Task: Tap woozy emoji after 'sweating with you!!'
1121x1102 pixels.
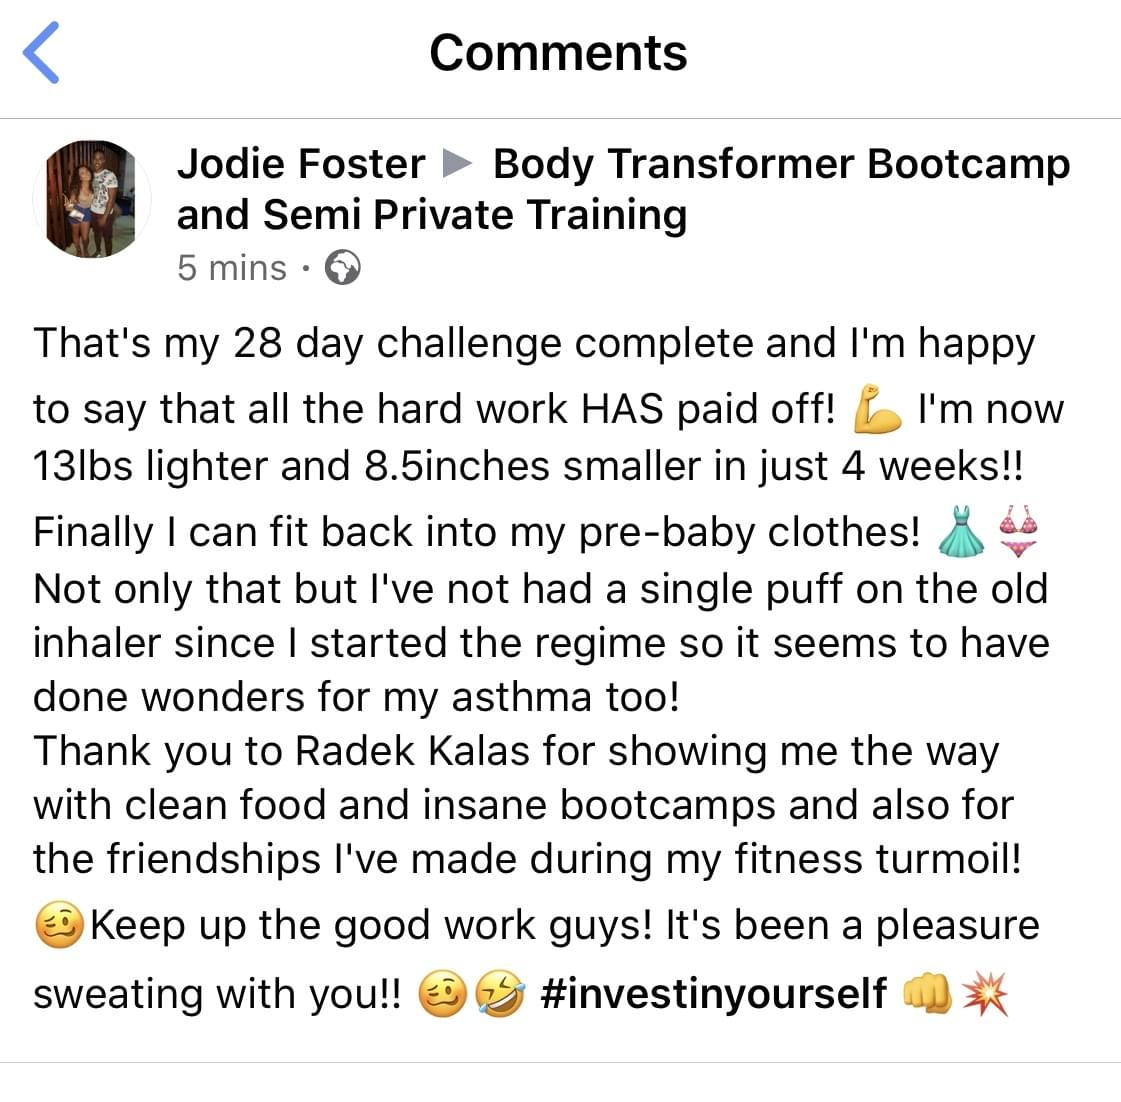Action: [442, 994]
